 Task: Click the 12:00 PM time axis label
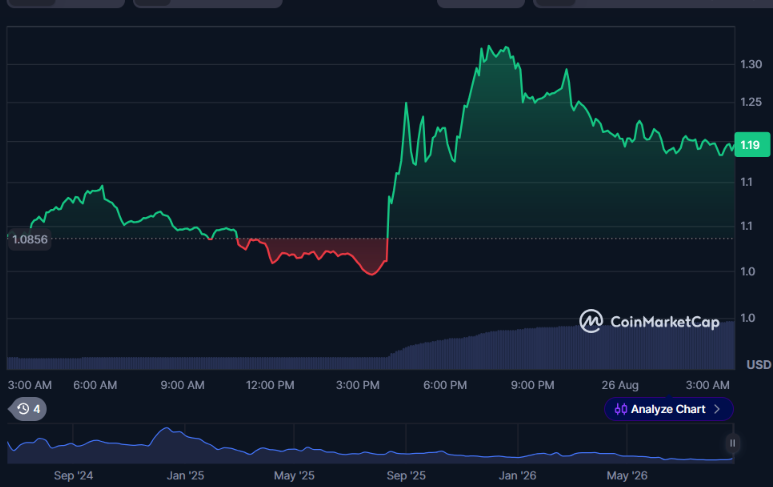point(270,385)
